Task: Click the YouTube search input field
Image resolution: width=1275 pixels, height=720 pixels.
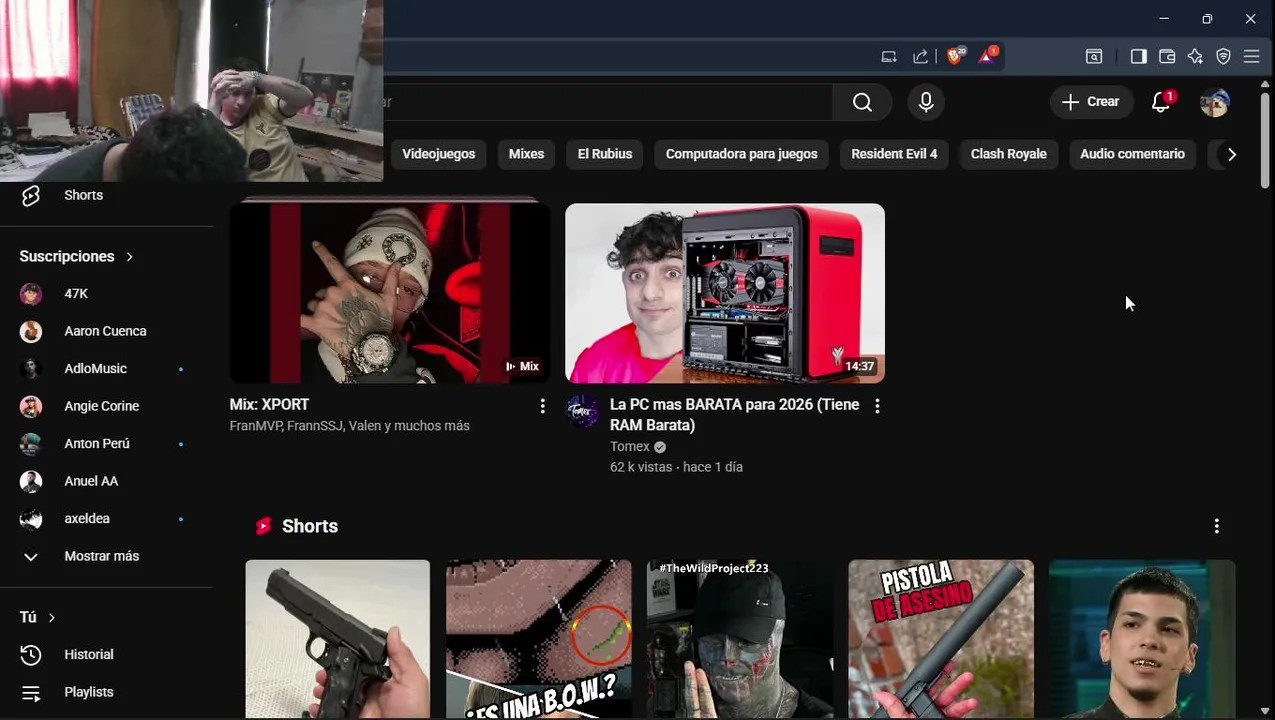Action: pos(608,102)
